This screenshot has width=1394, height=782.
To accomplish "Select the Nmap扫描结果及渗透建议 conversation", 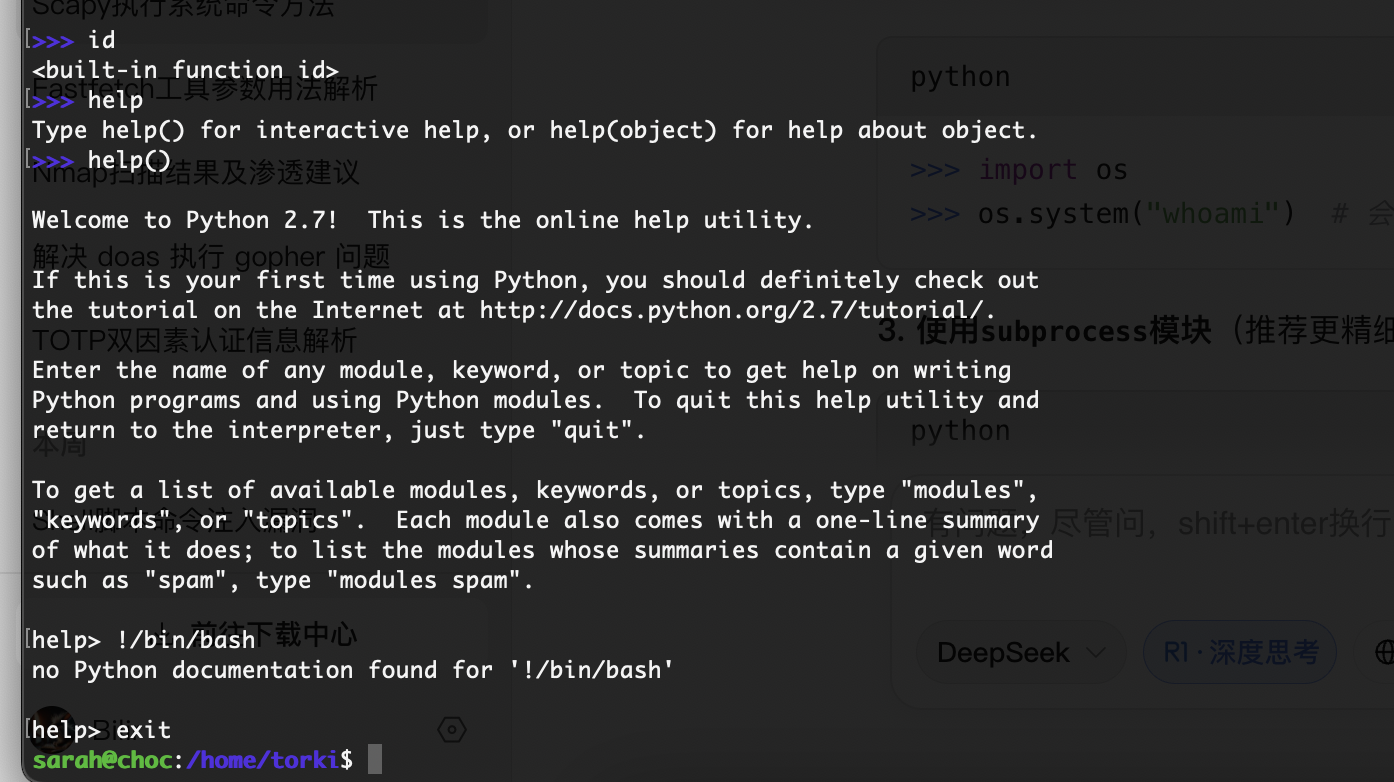I will (x=196, y=173).
